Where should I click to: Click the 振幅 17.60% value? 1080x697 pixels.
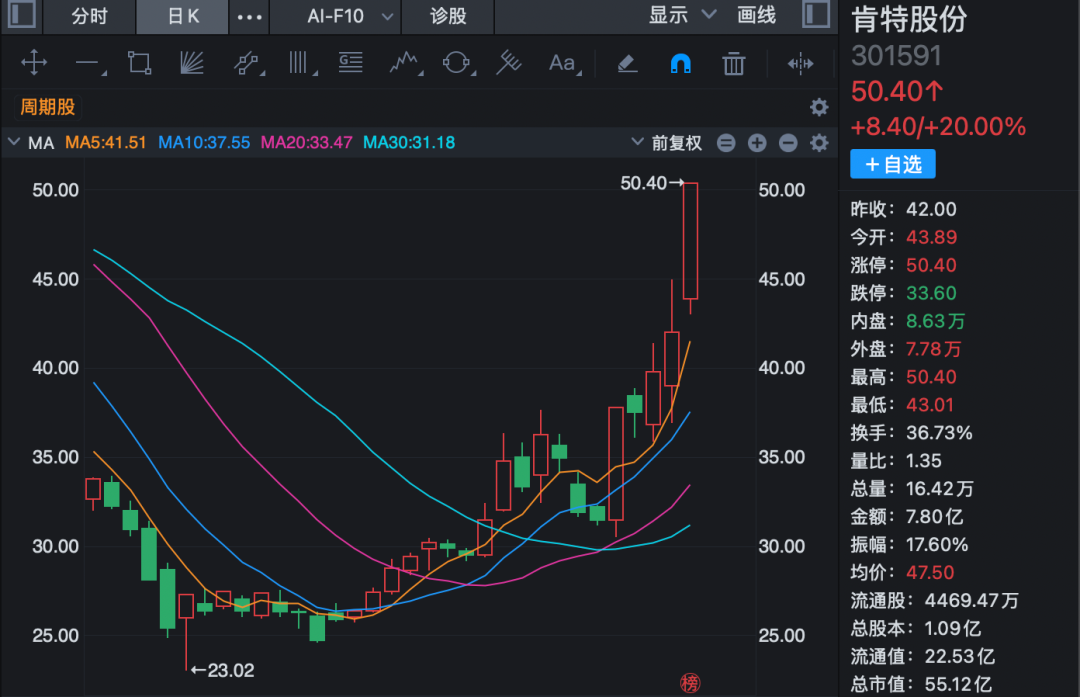(x=937, y=545)
